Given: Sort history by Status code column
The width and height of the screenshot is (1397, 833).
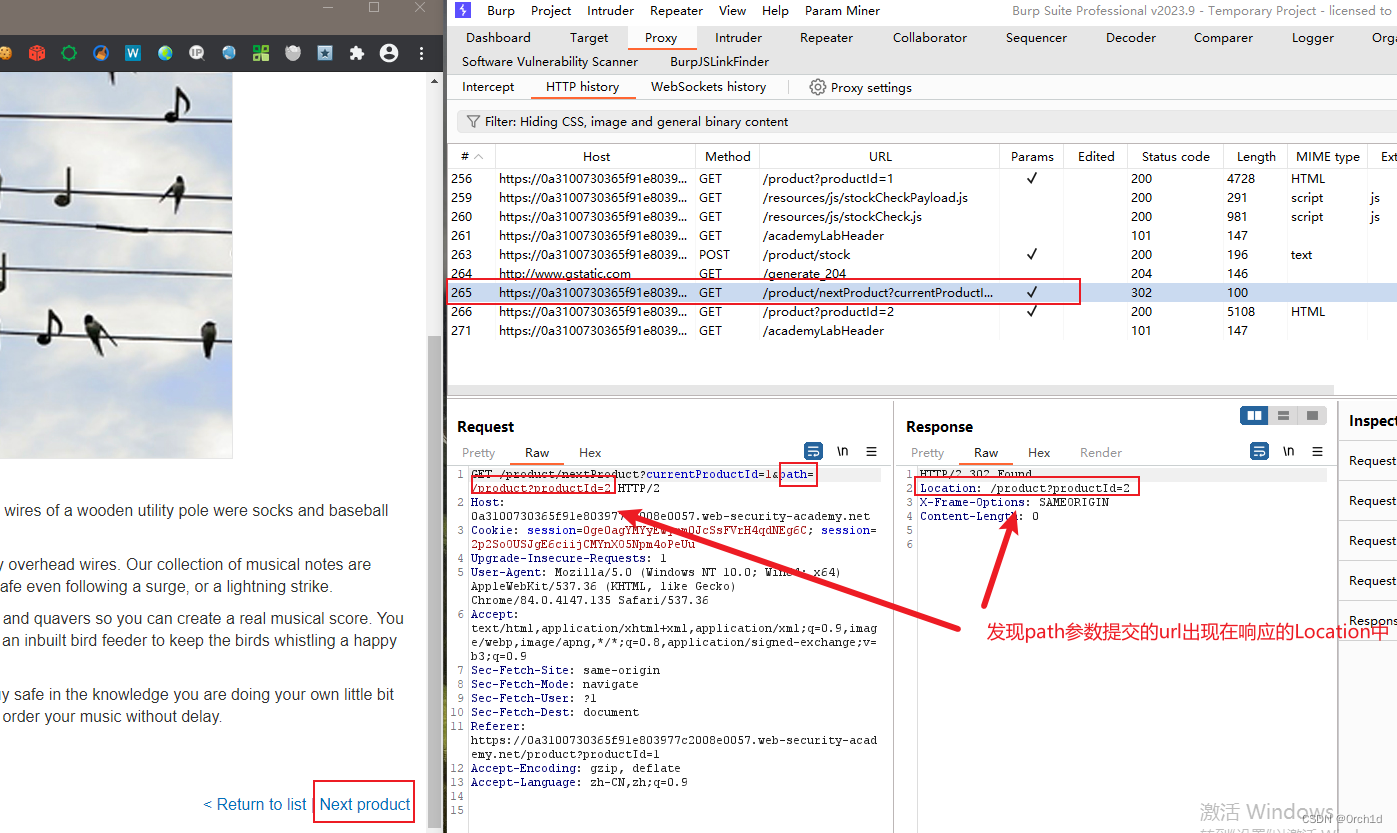Looking at the screenshot, I should 1176,156.
